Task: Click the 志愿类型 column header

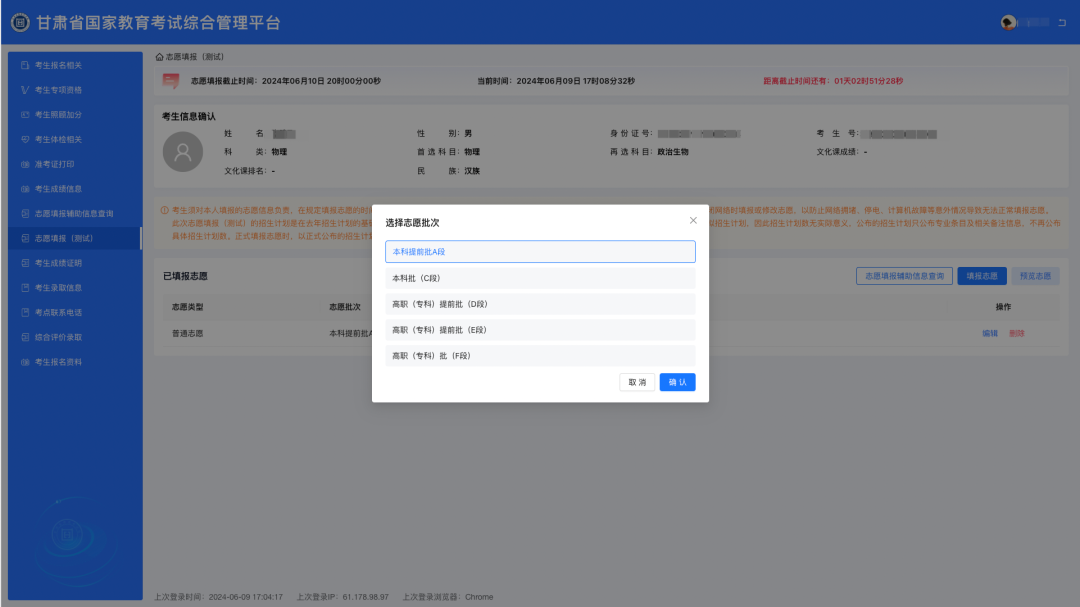Action: [x=187, y=307]
